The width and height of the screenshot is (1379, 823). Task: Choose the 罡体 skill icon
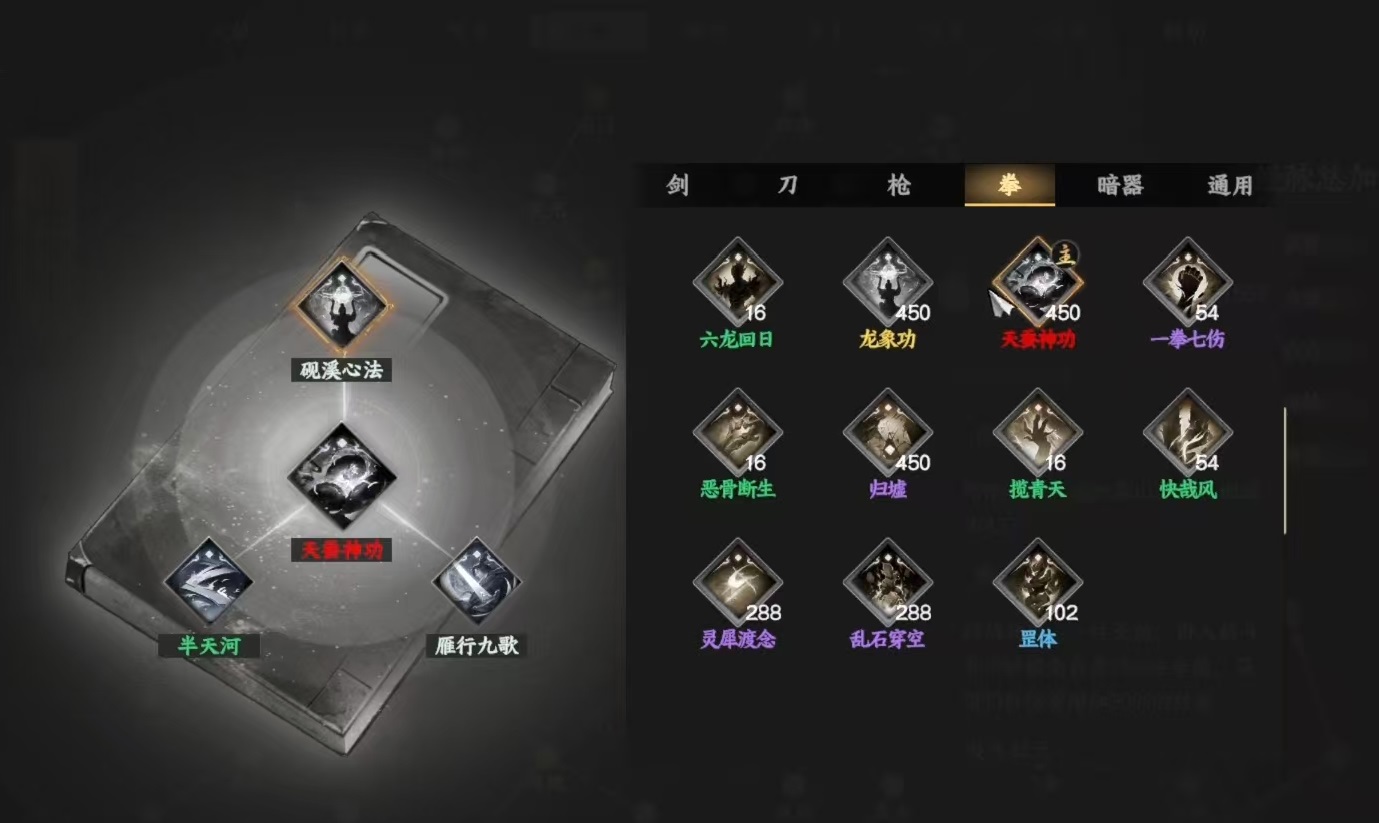pyautogui.click(x=1037, y=582)
